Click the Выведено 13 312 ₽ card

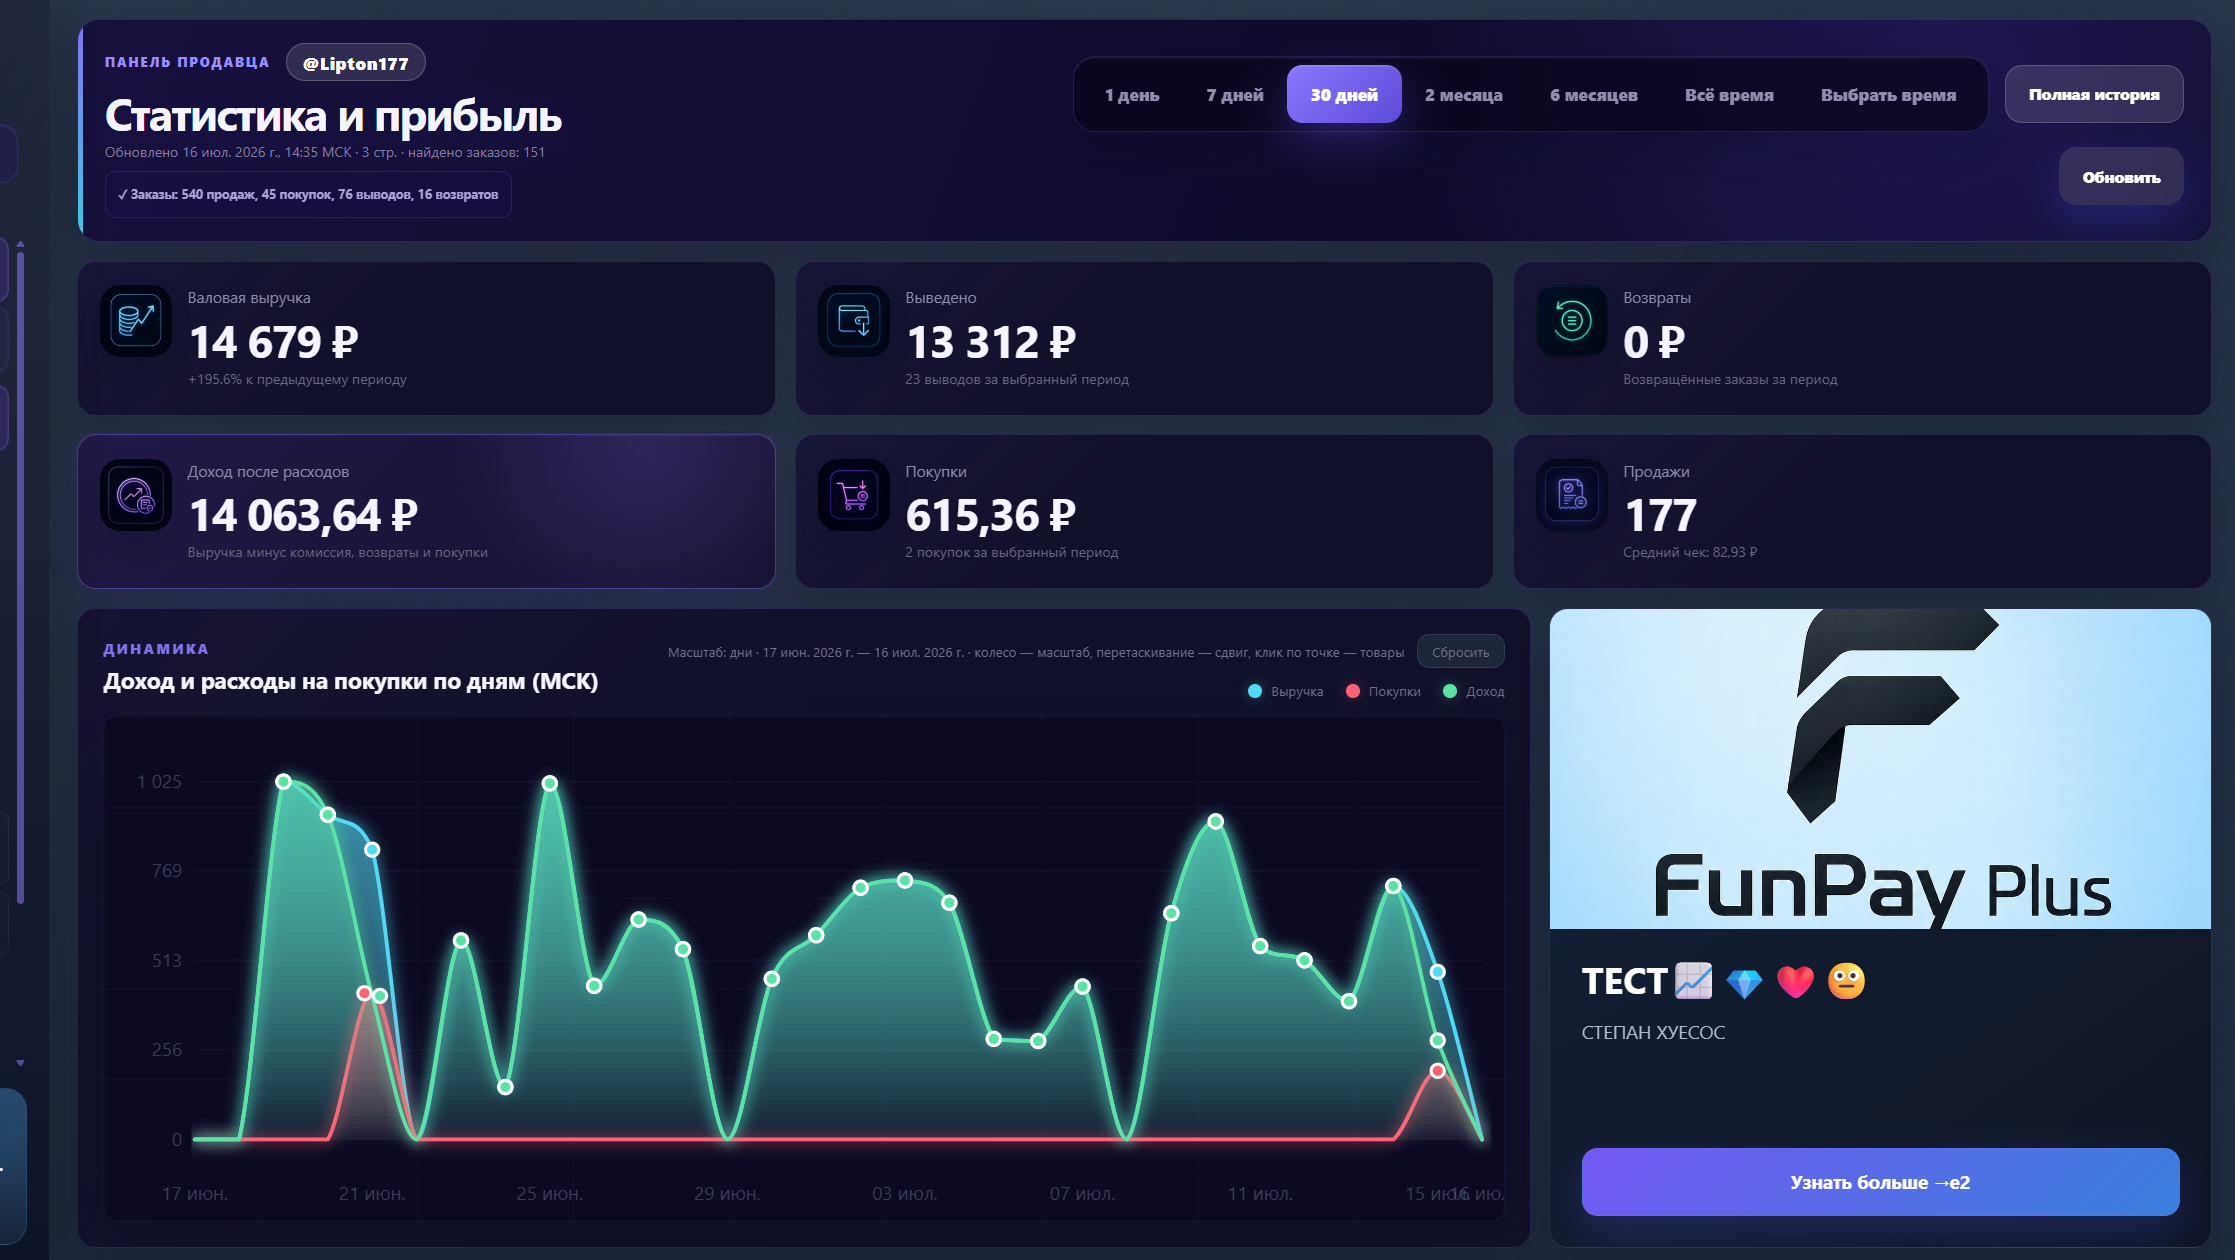pyautogui.click(x=1144, y=338)
